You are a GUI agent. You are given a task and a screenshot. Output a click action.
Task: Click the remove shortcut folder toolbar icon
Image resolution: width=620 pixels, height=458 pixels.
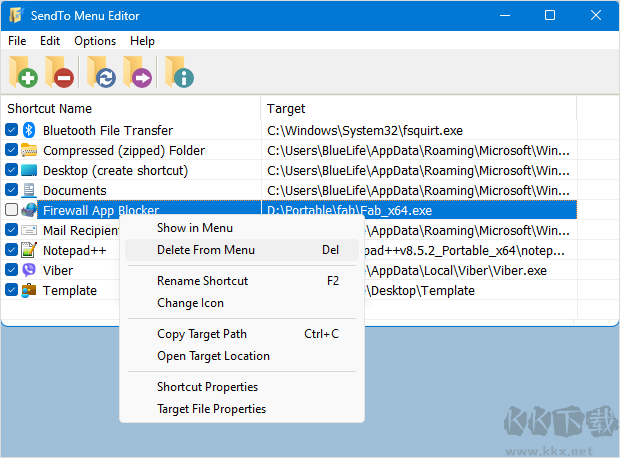(x=60, y=72)
